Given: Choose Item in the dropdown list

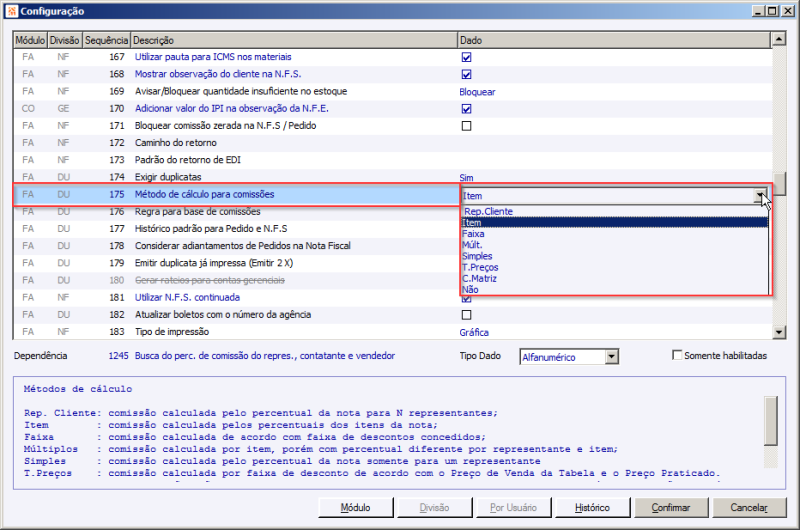Looking at the screenshot, I should tap(614, 222).
